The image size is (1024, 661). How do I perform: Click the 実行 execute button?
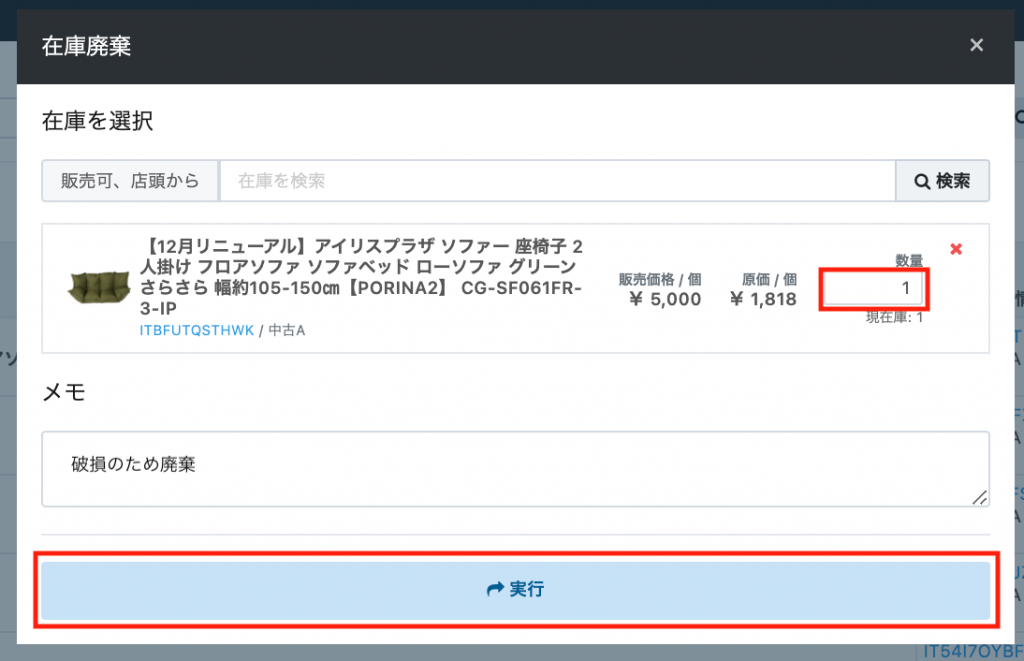click(515, 590)
